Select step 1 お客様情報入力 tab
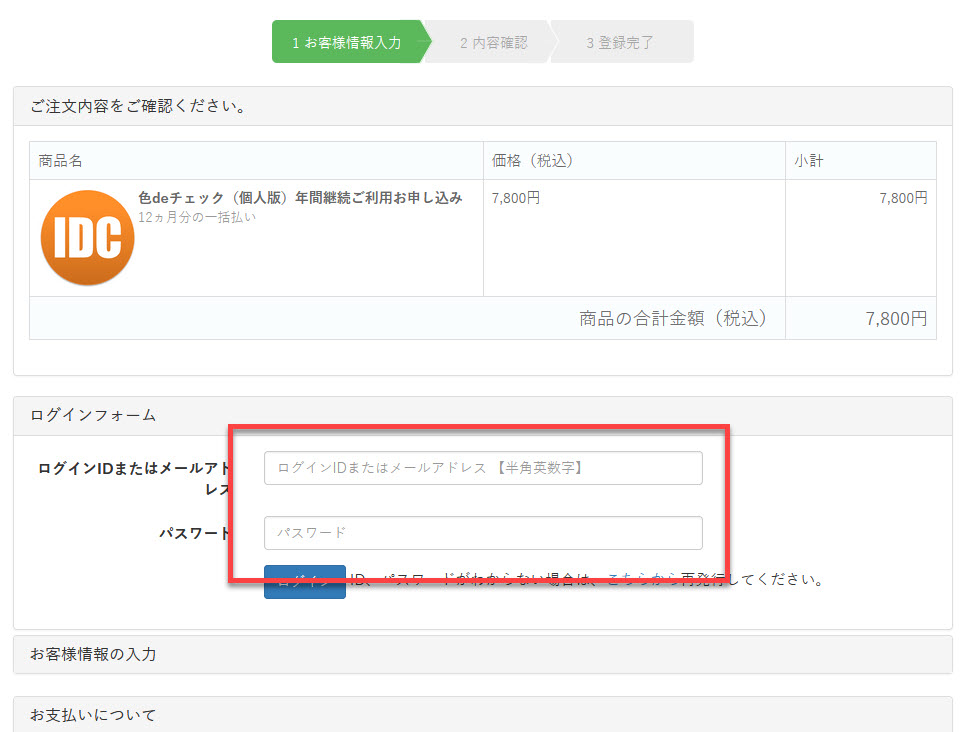The width and height of the screenshot is (976, 732). [347, 43]
